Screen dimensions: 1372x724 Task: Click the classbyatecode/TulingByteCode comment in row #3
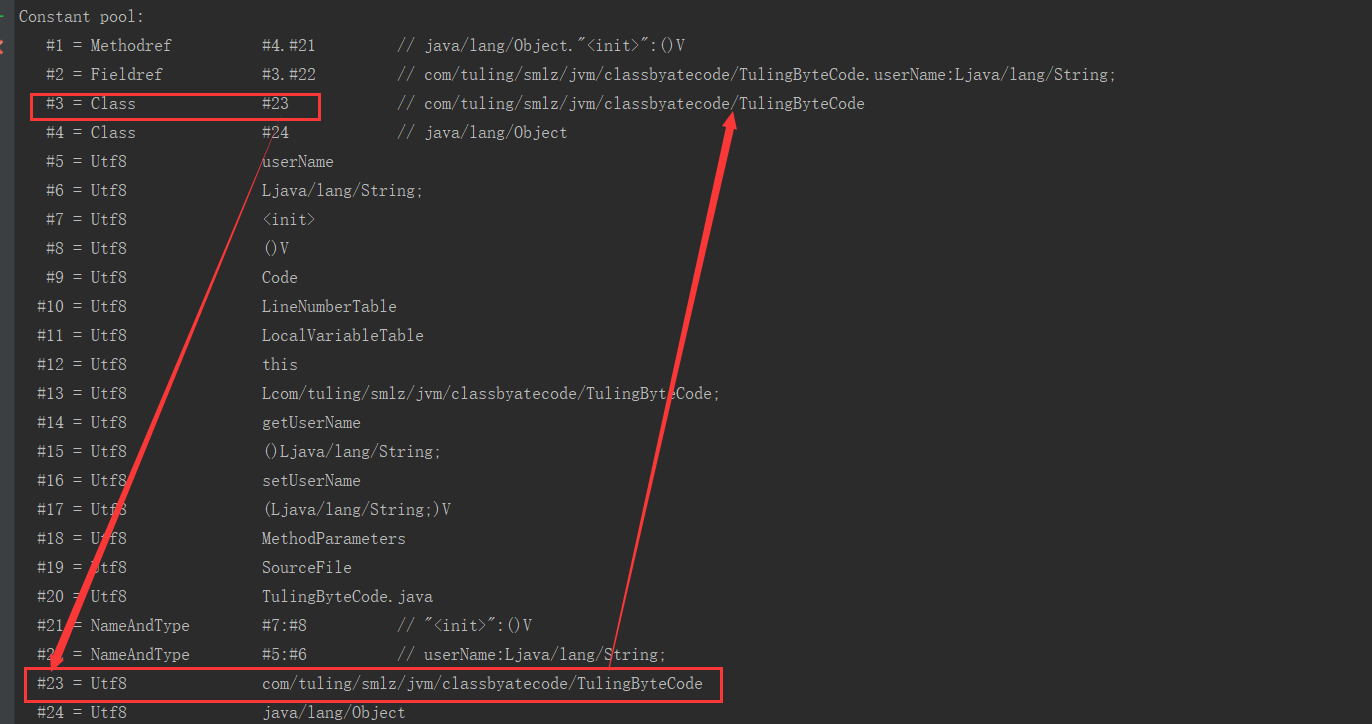click(x=631, y=103)
